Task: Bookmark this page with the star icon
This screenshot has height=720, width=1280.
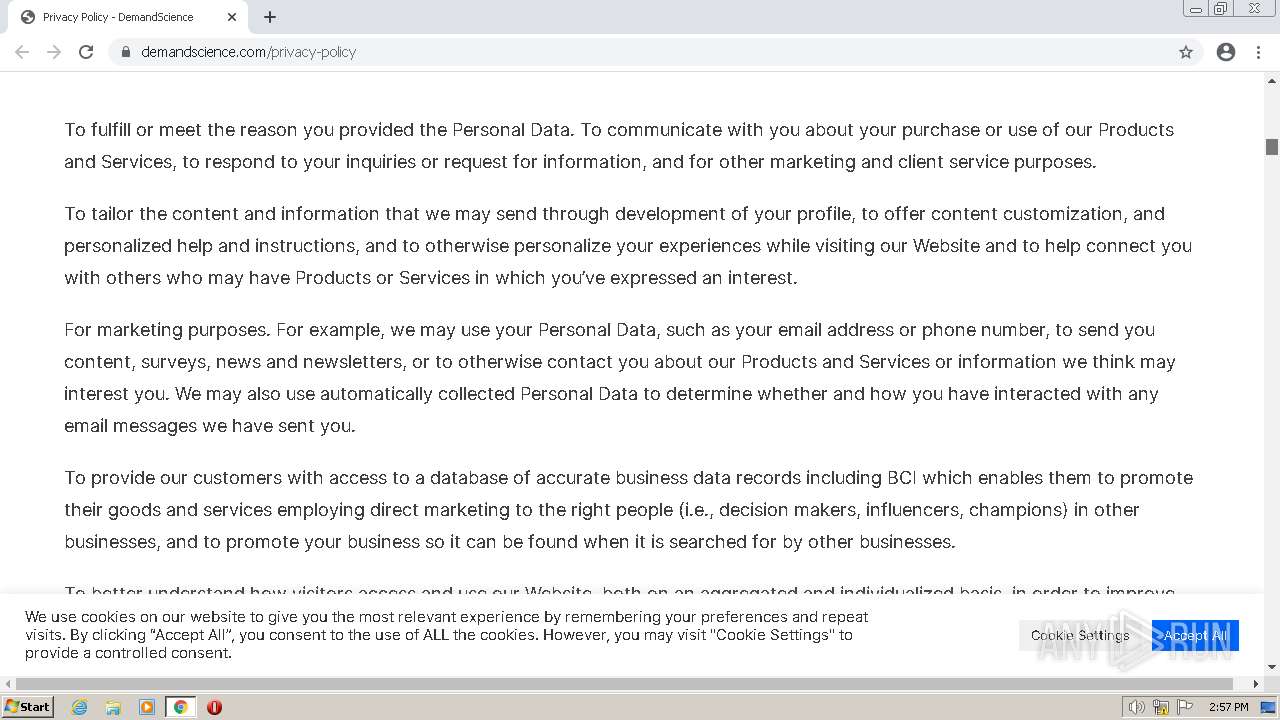Action: tap(1186, 52)
